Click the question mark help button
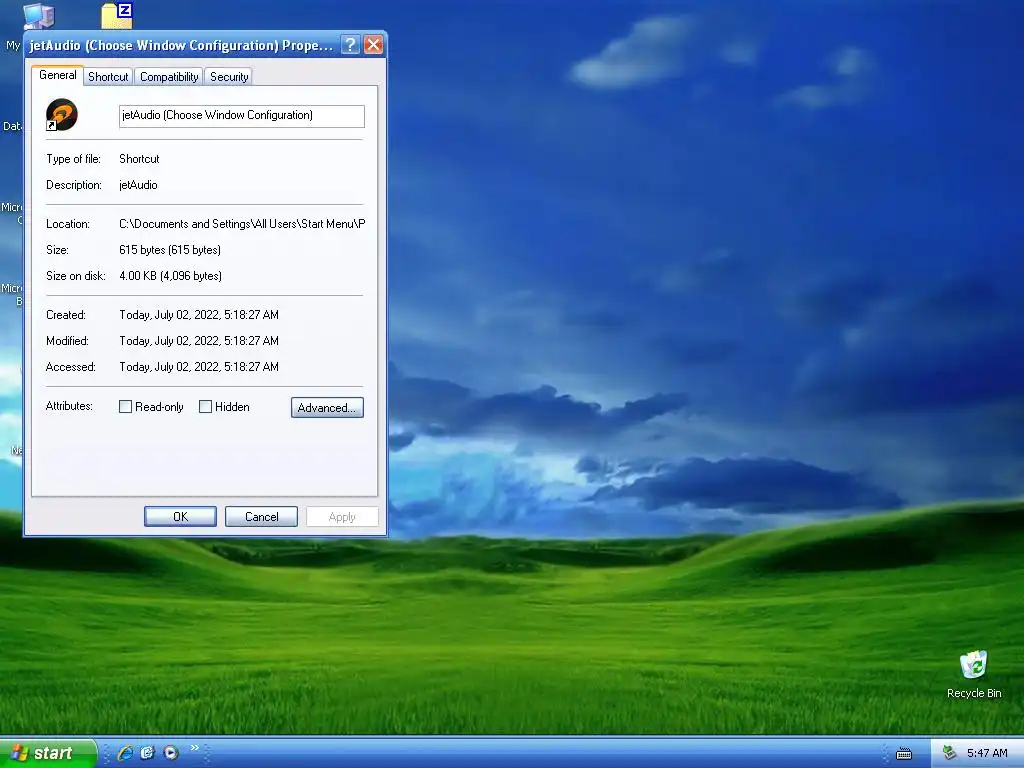 click(x=350, y=44)
